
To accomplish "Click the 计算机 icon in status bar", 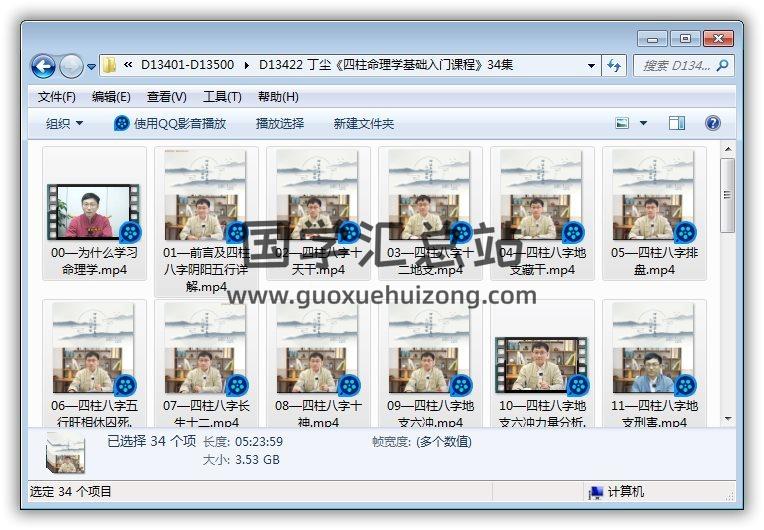I will 595,492.
